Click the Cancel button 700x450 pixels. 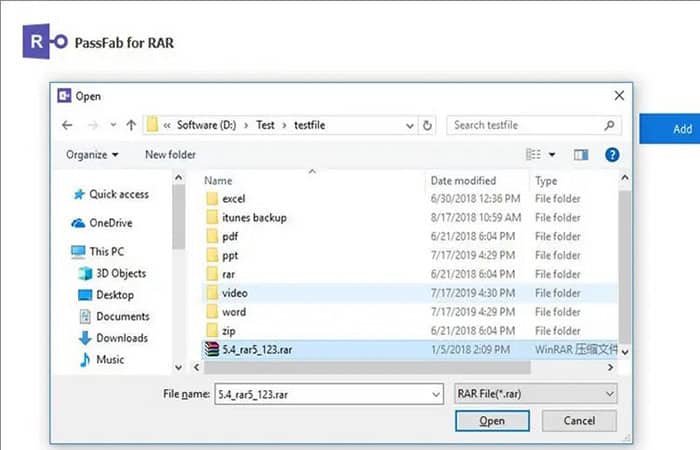(x=579, y=421)
